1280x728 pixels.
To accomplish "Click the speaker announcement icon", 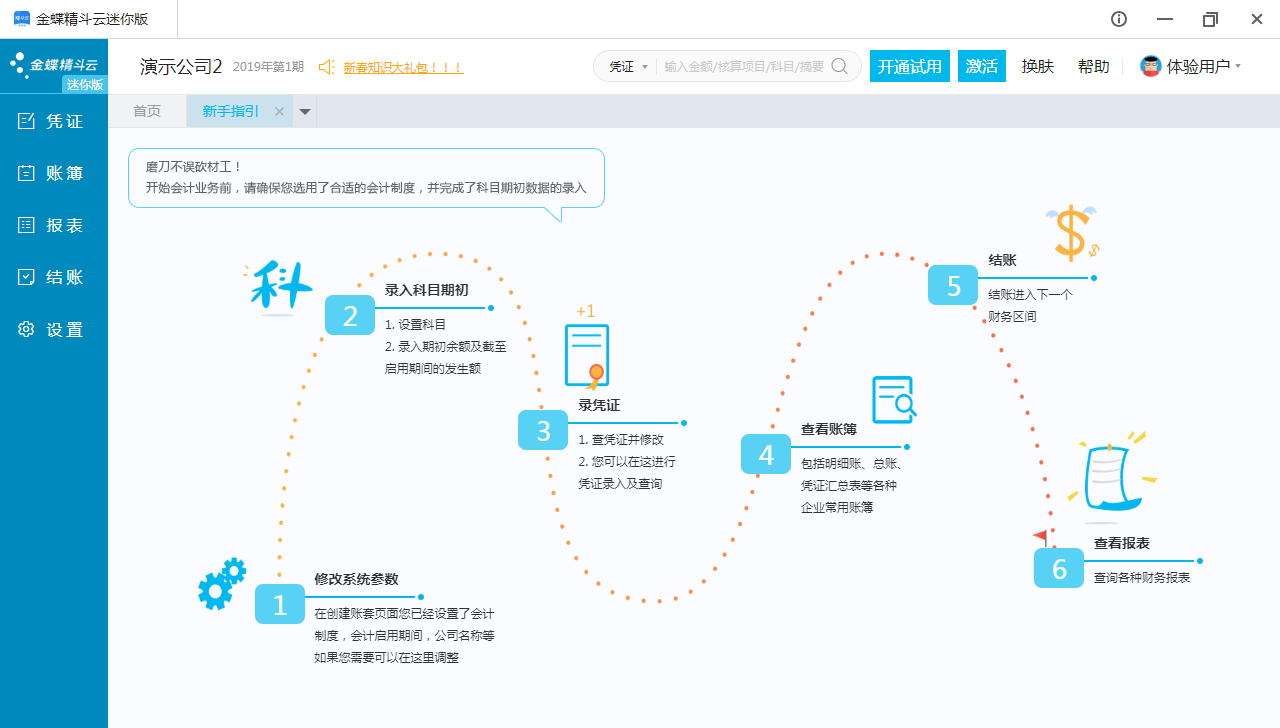I will 326,67.
